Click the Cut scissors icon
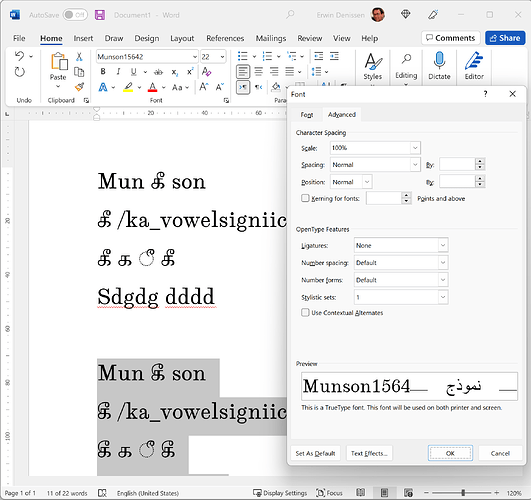The height and width of the screenshot is (500, 531). click(79, 57)
